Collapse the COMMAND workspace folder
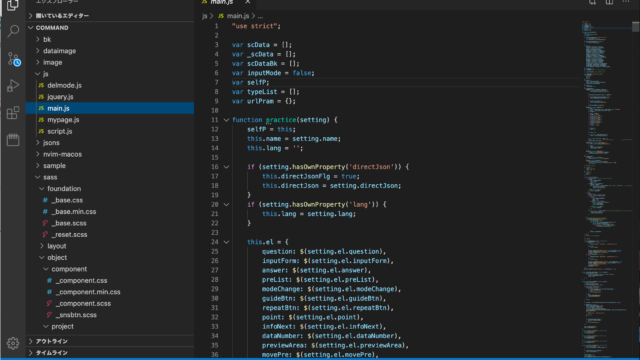This screenshot has width=640, height=360. (x=30, y=28)
